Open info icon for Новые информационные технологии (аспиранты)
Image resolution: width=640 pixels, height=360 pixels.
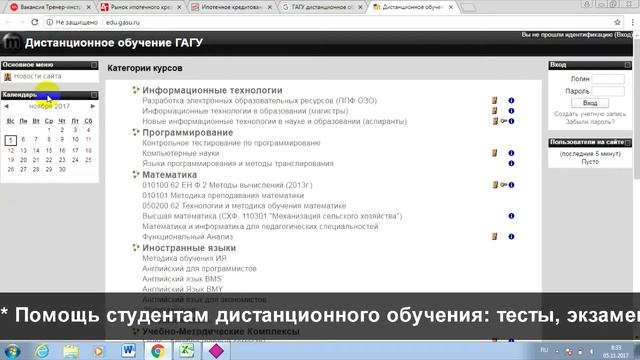coord(511,121)
